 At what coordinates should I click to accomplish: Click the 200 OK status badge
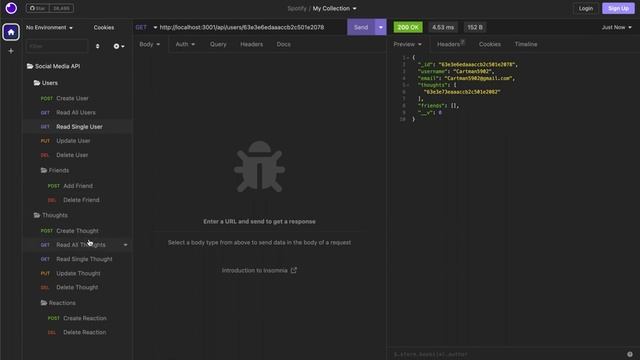click(x=408, y=27)
